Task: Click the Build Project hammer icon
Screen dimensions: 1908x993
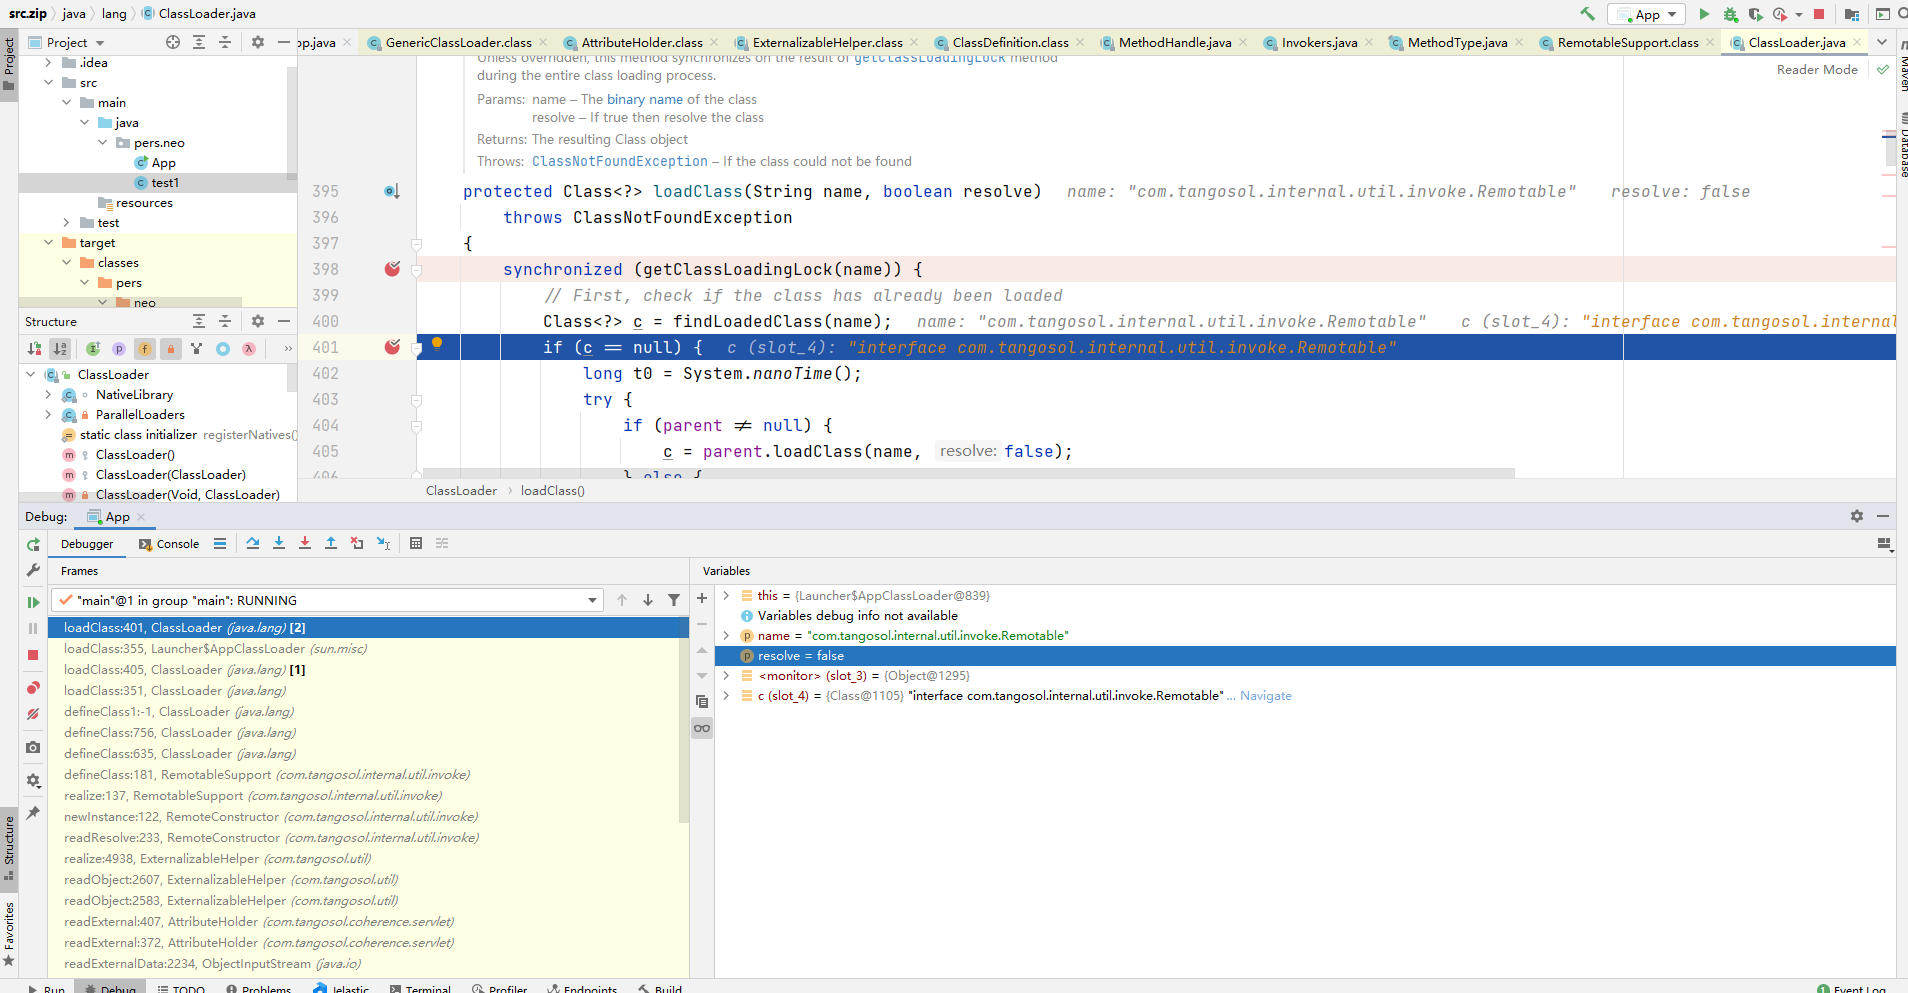Action: pos(1587,14)
